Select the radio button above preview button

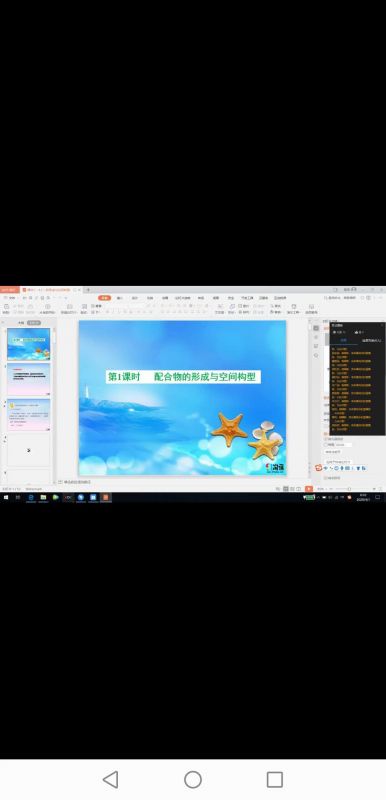tap(326, 445)
